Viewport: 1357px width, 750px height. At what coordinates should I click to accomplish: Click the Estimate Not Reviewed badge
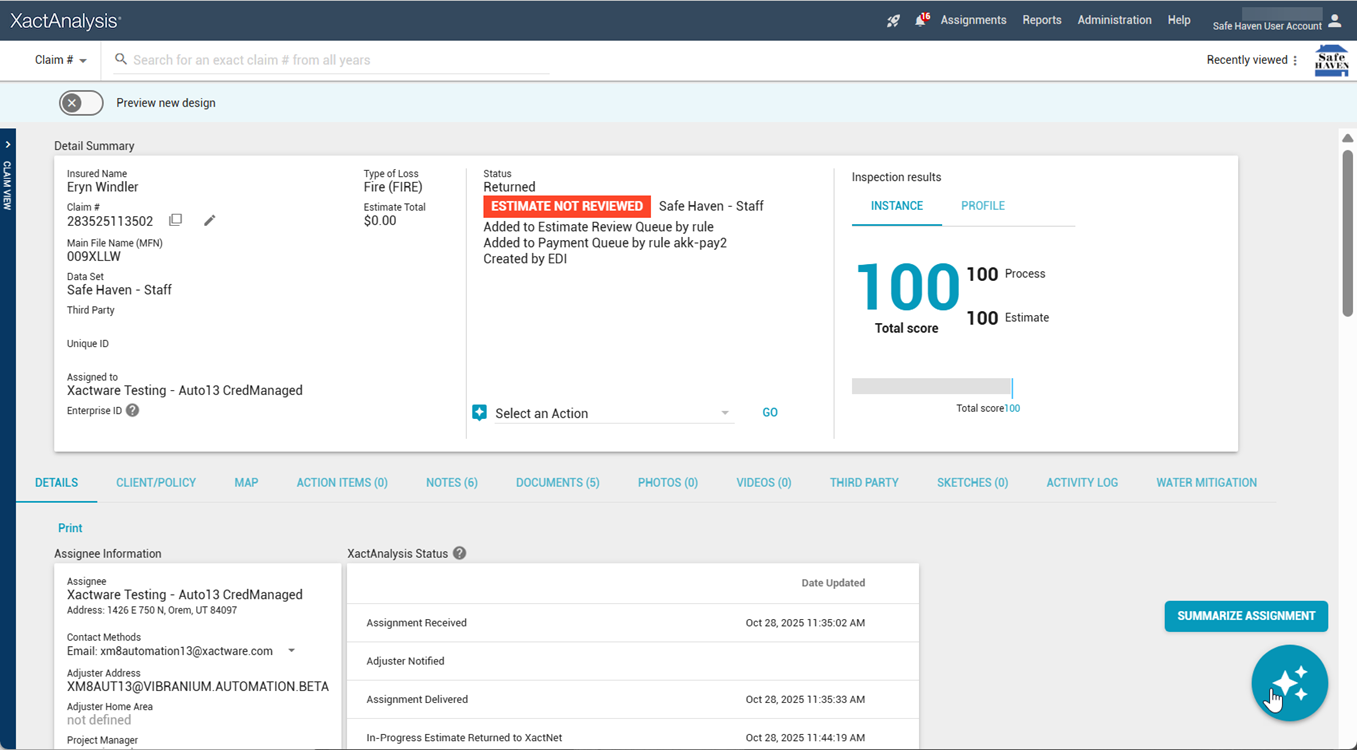coord(567,206)
